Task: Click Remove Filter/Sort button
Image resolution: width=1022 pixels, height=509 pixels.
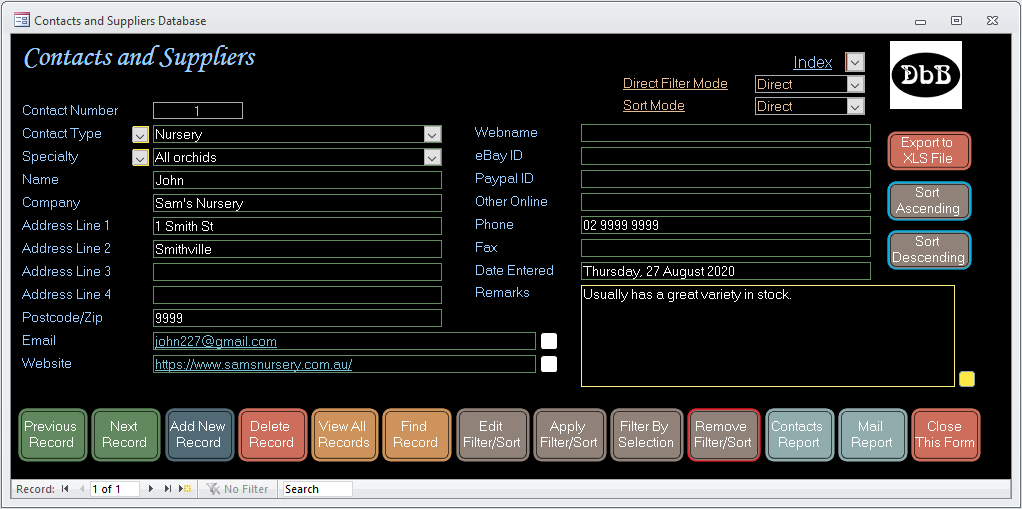Action: 723,435
